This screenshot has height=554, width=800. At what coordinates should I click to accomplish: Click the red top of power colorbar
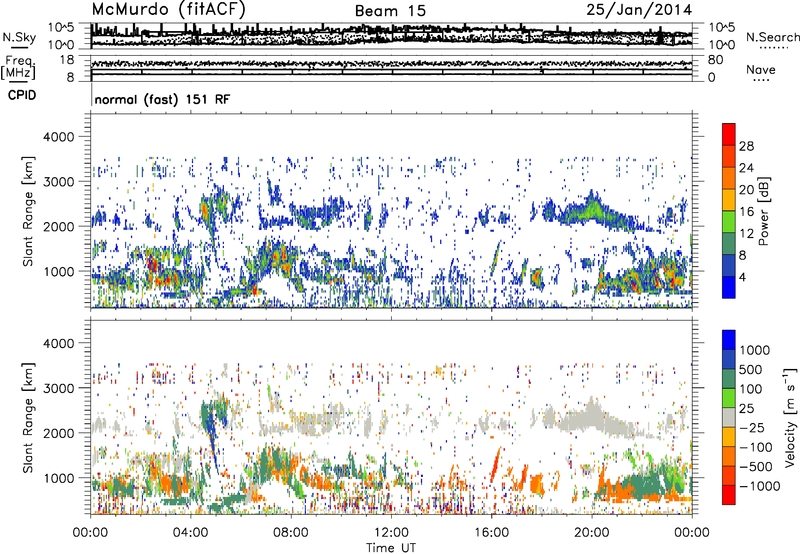tap(729, 134)
